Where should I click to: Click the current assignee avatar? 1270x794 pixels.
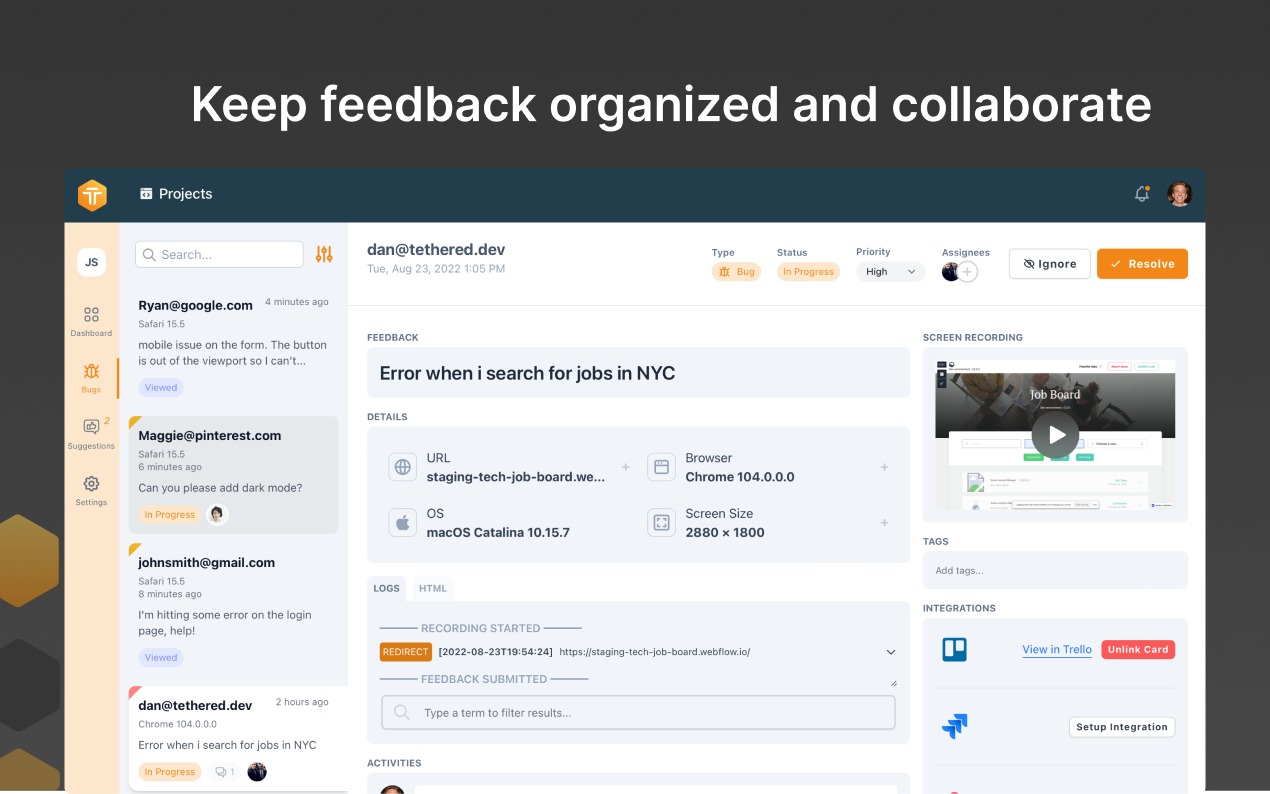[x=950, y=272]
